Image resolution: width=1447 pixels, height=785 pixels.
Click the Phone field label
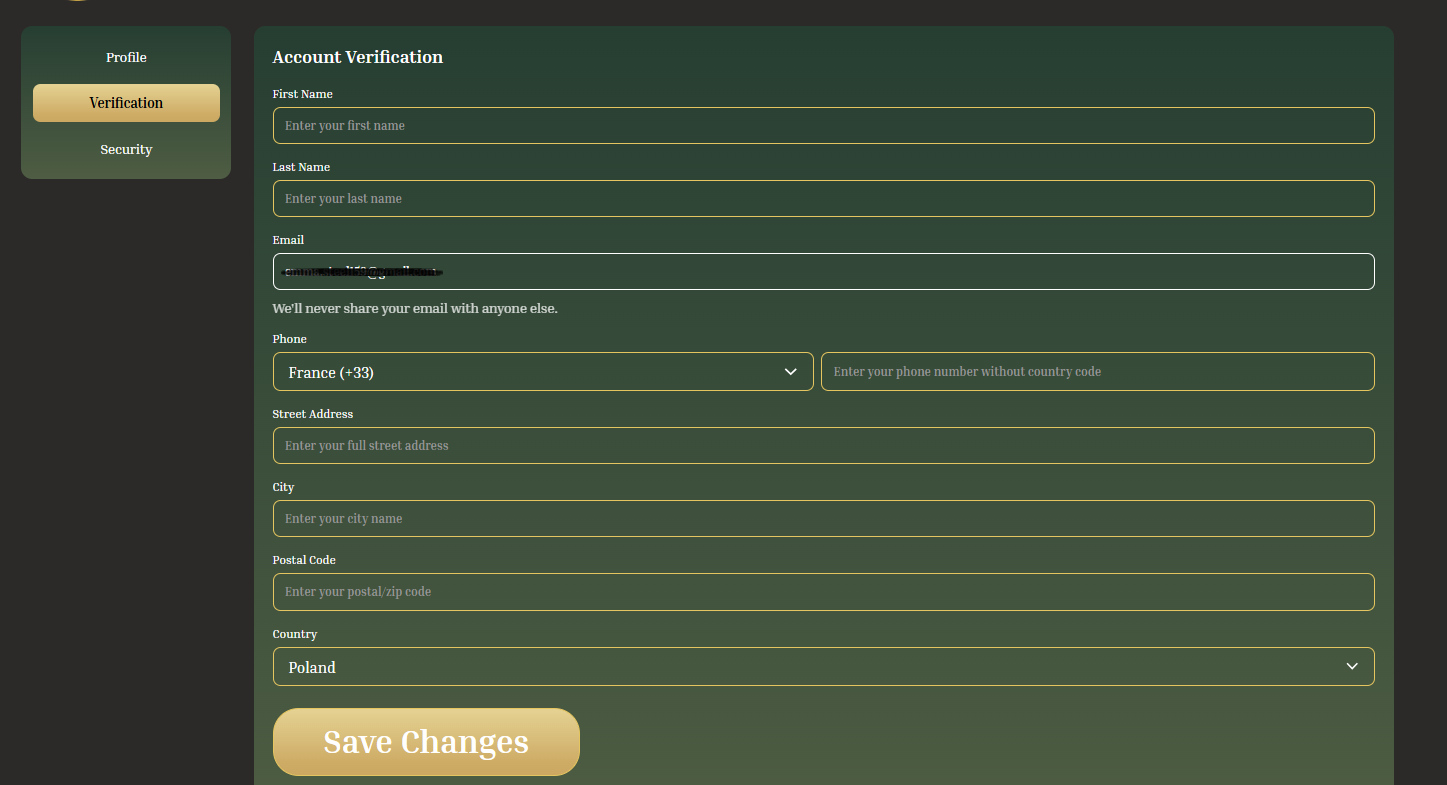[289, 339]
